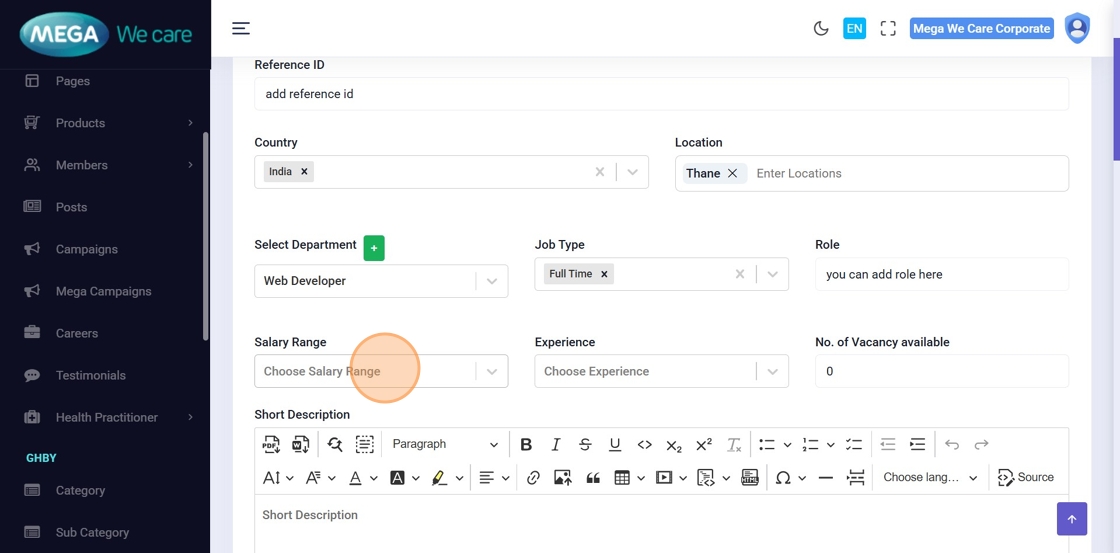Toggle fullscreen mode in header
The width and height of the screenshot is (1120, 553).
888,29
